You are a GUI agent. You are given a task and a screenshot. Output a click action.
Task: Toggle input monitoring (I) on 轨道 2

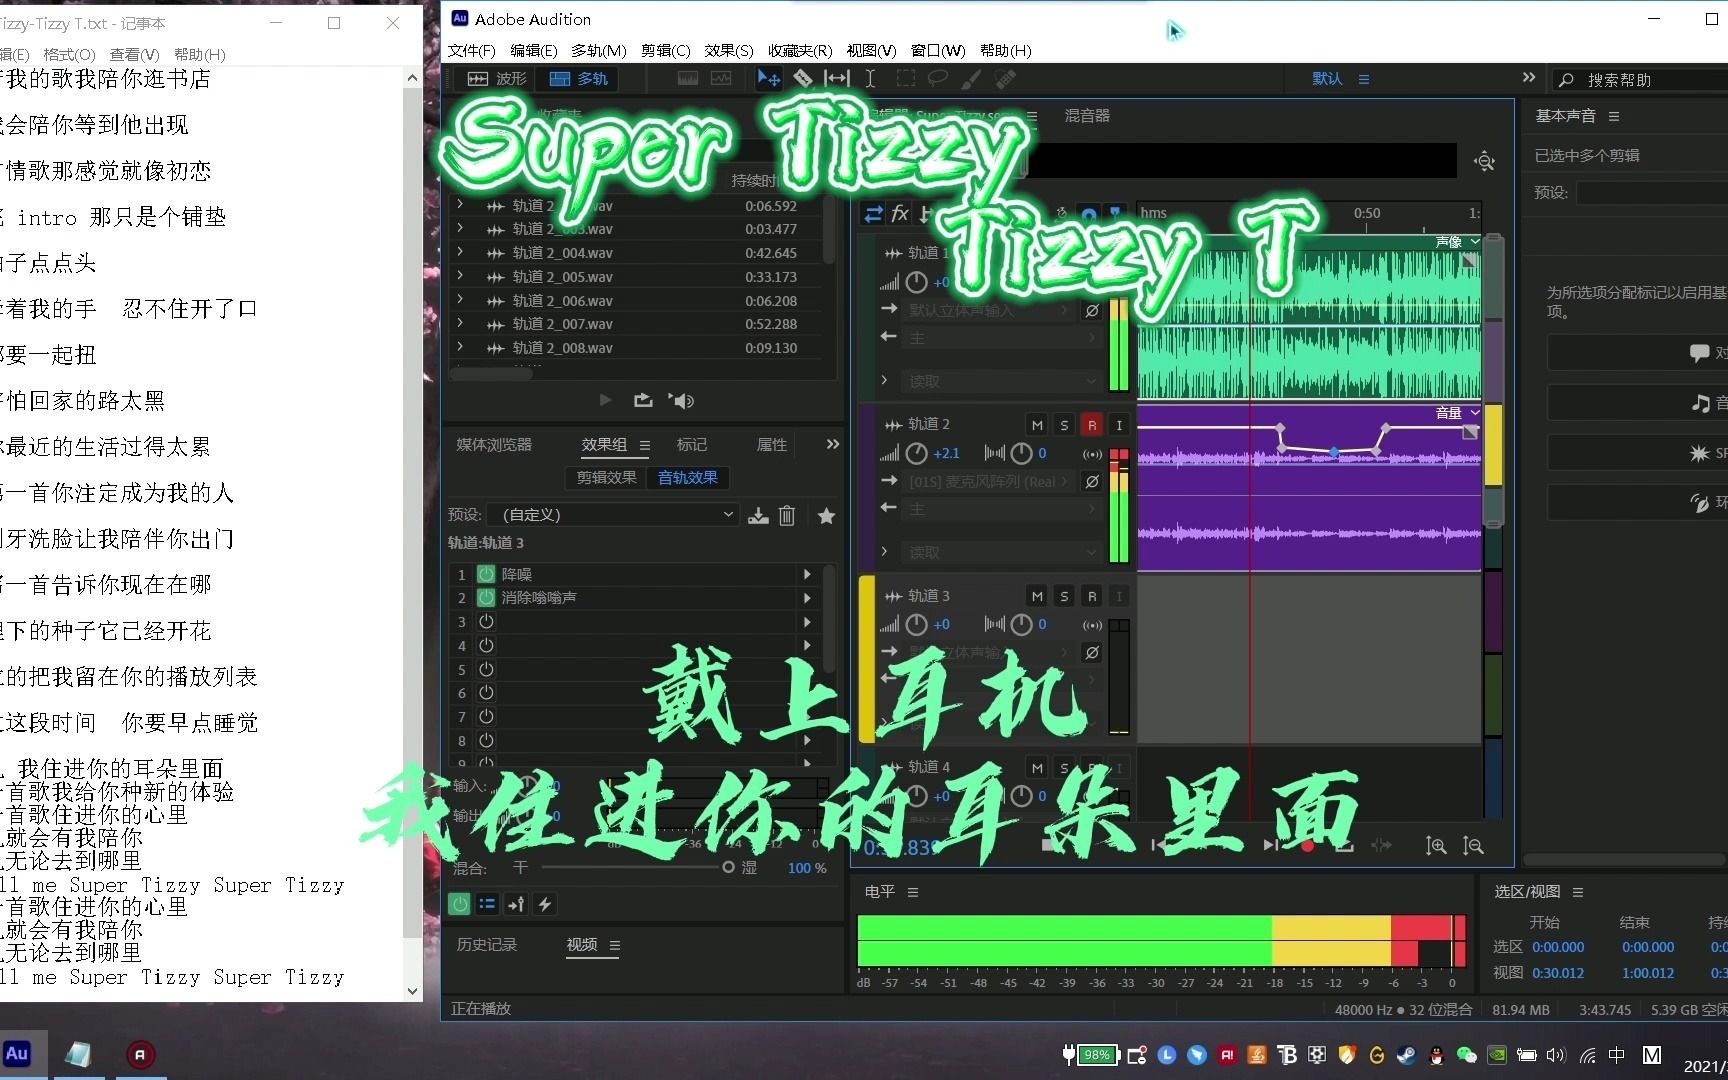[1119, 425]
